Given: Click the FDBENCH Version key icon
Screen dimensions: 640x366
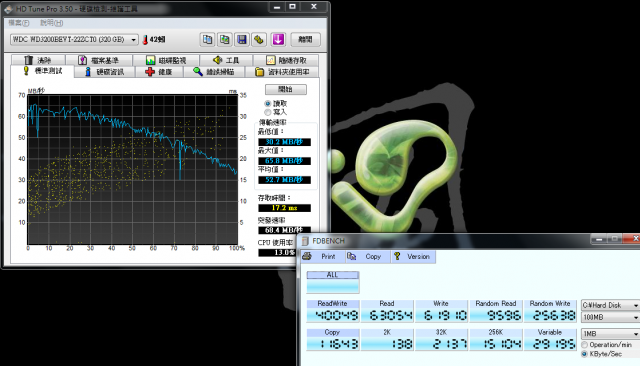Looking at the screenshot, I should (397, 256).
